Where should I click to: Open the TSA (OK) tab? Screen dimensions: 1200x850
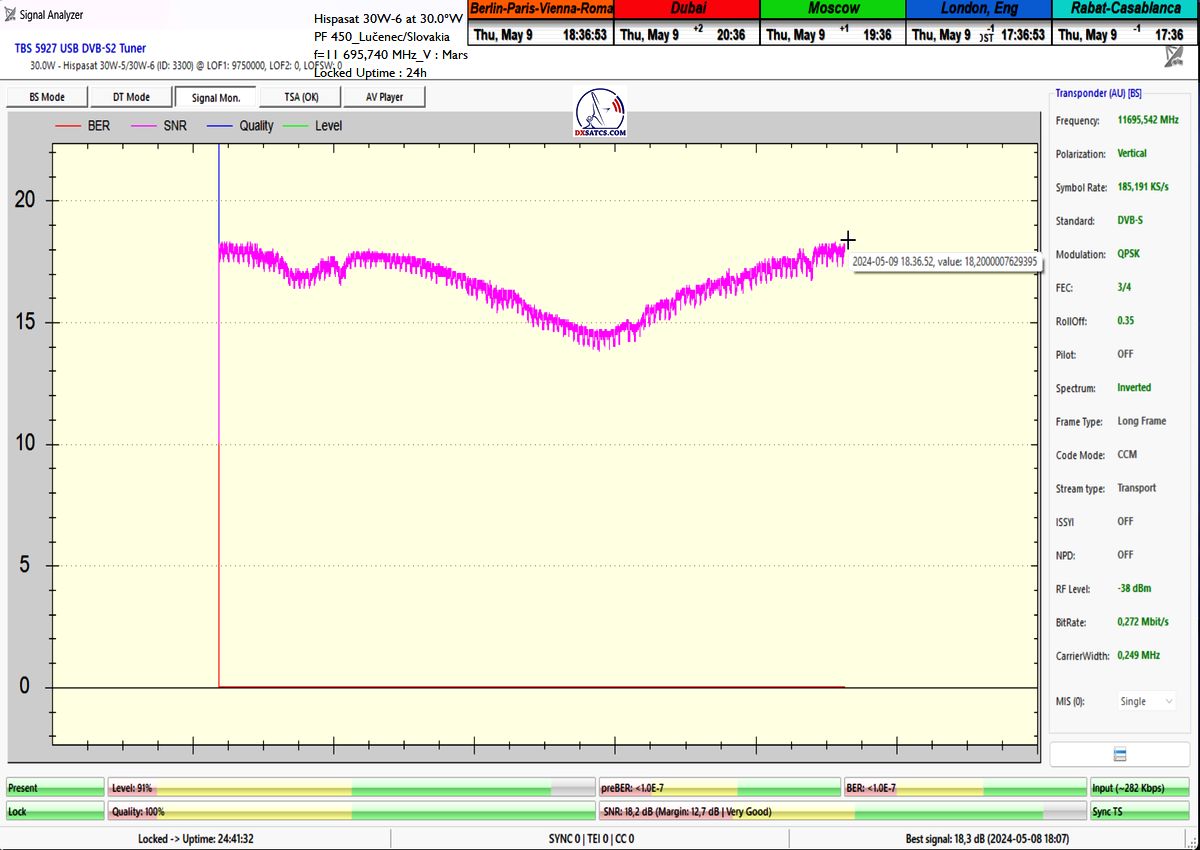(300, 97)
